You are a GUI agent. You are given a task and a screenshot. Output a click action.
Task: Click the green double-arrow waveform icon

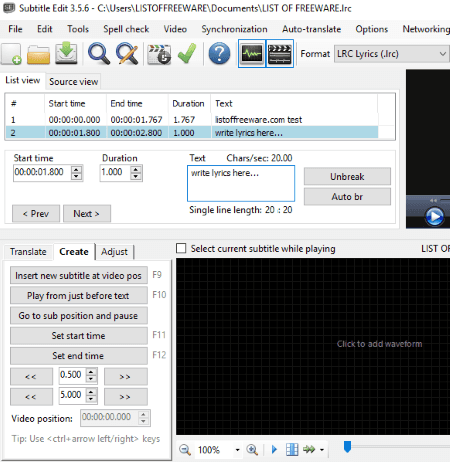(309, 449)
